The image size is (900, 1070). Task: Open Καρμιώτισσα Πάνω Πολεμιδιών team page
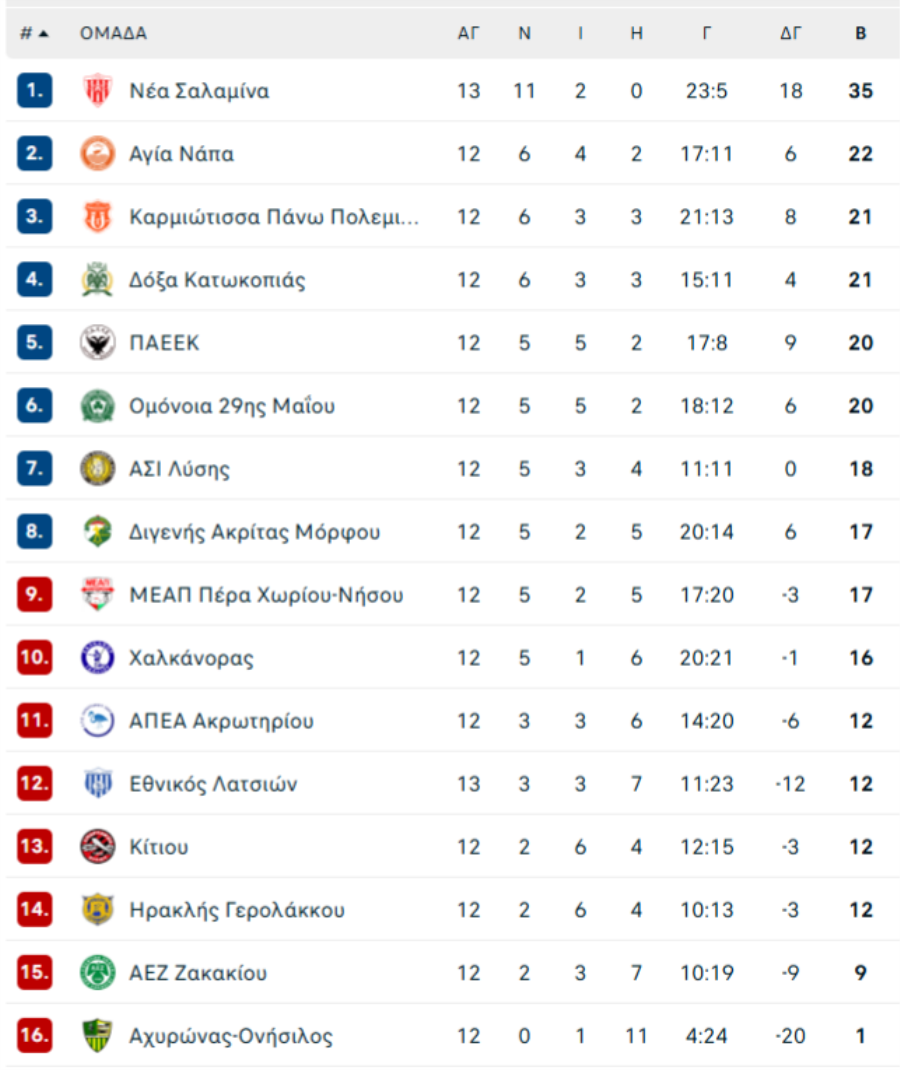(x=274, y=217)
